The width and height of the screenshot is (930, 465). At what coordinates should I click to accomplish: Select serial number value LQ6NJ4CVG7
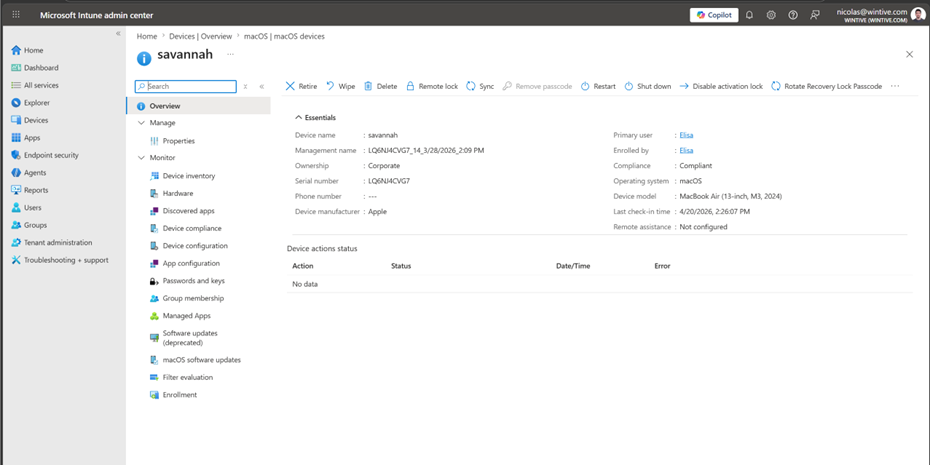tap(389, 181)
